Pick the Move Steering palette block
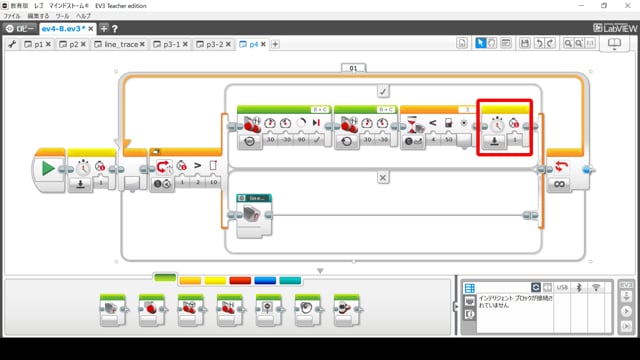Image resolution: width=640 pixels, height=360 pixels. (191, 310)
